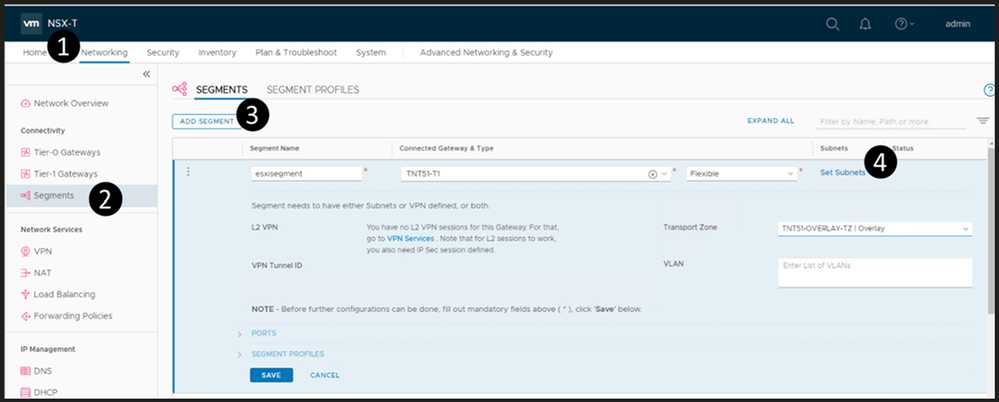Switch to the SEGMENT PROFILES tab
Viewport: 999px width, 402px height.
[313, 90]
